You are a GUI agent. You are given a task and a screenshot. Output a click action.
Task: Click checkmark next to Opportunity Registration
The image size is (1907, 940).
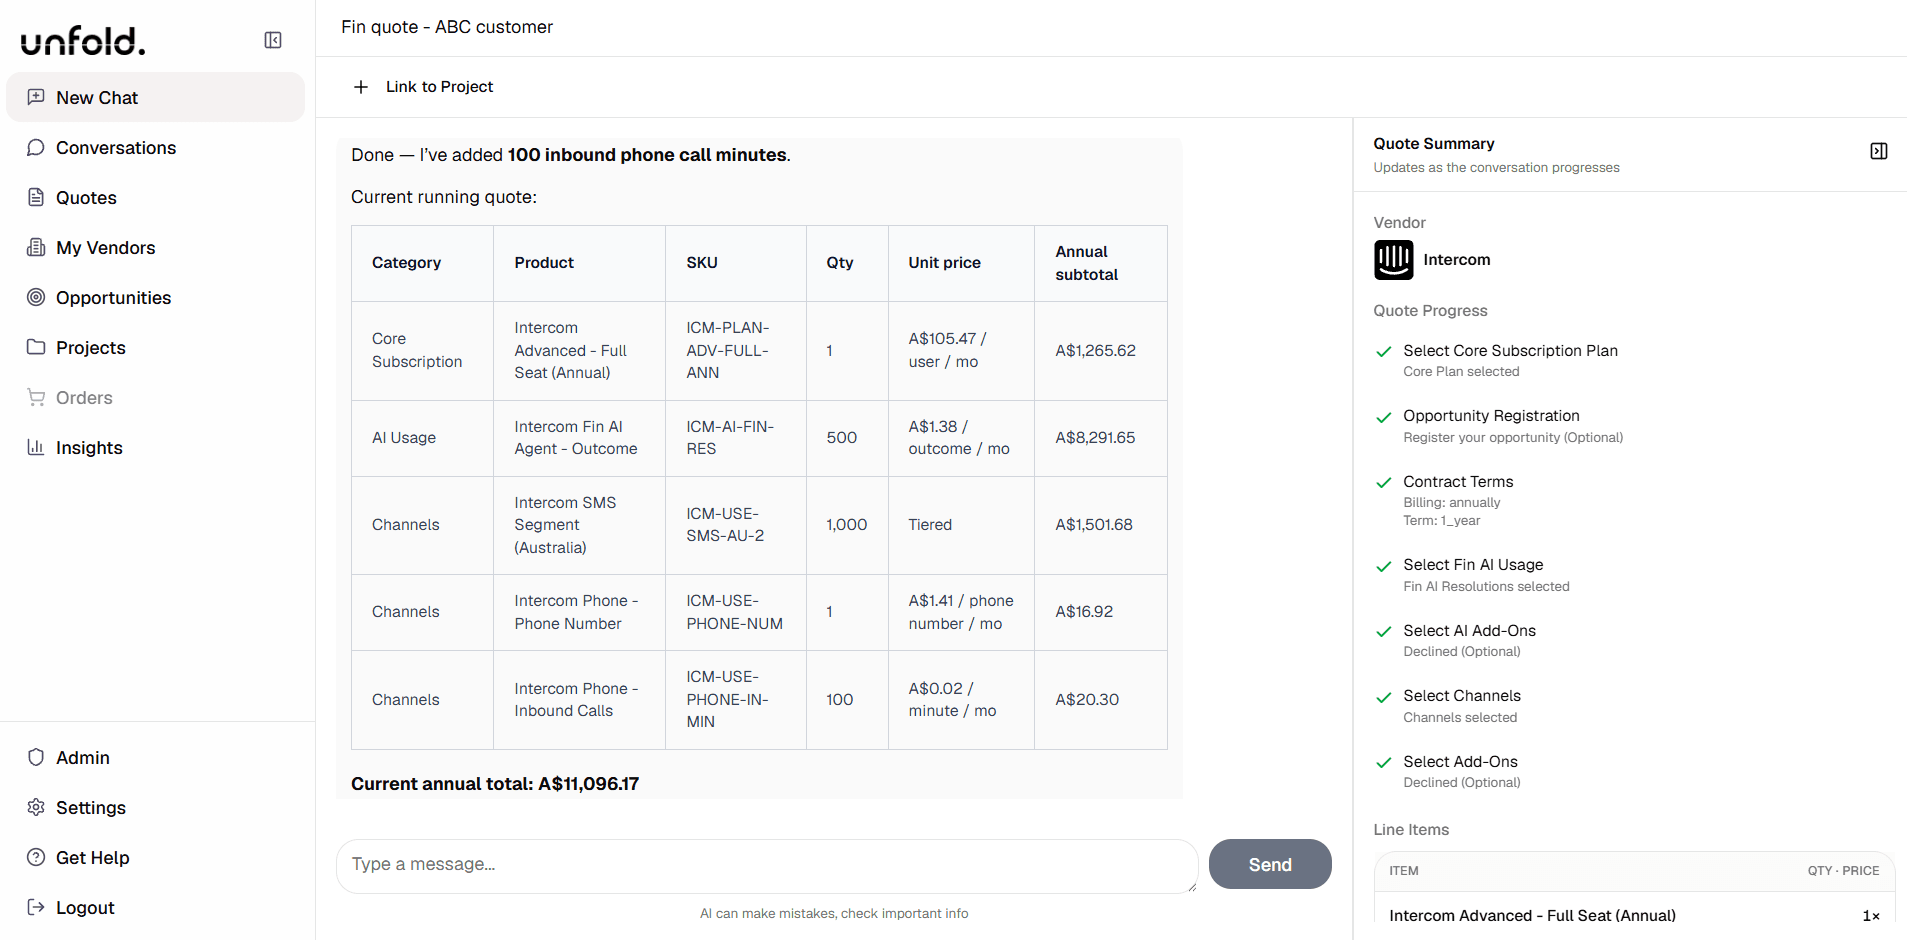tap(1384, 417)
